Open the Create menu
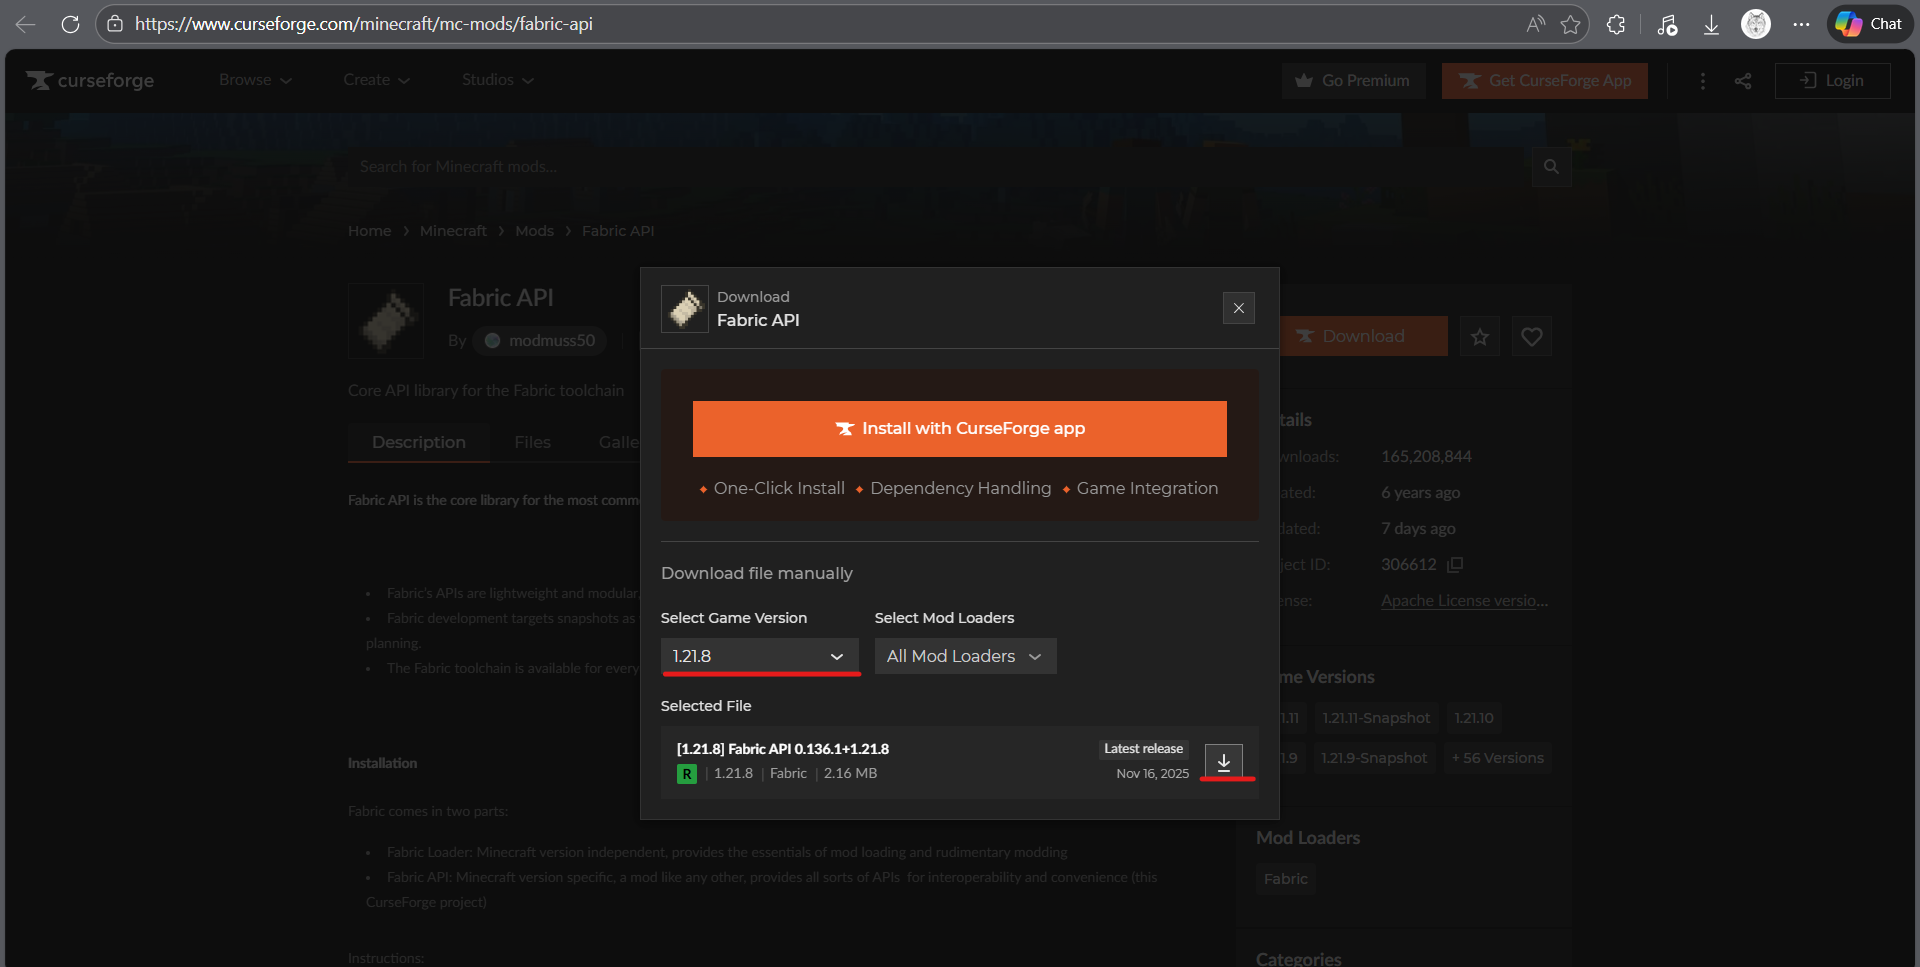The image size is (1920, 967). tap(376, 80)
